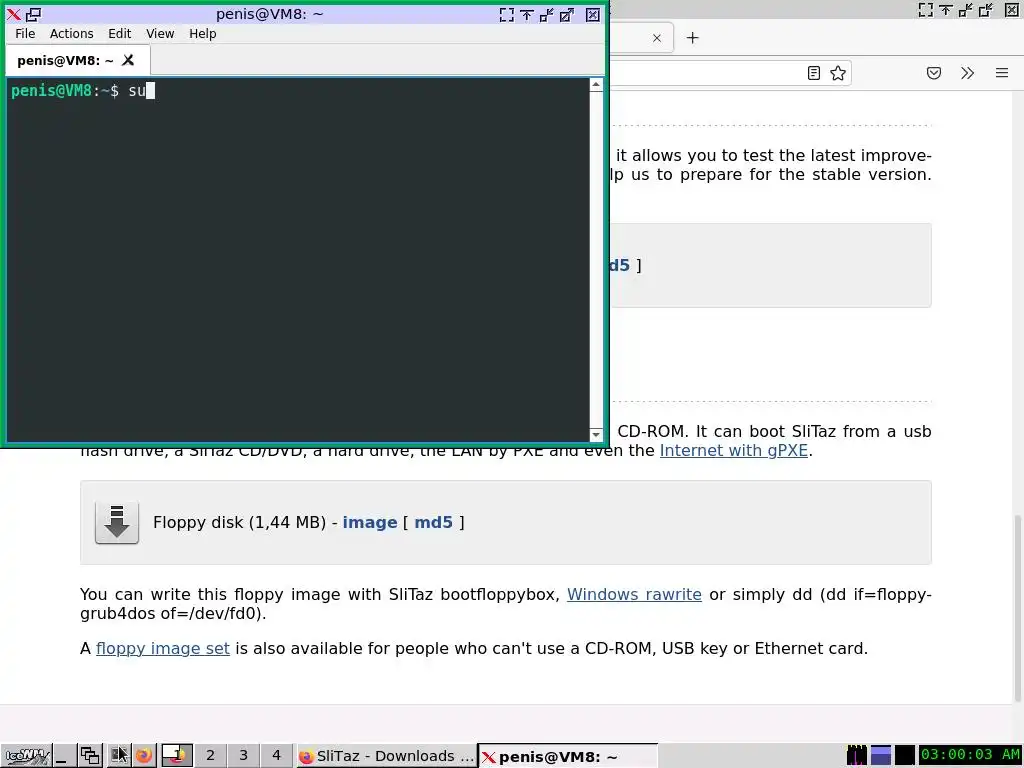1024x768 pixels.
Task: Click the network monitor tray graph
Action: coord(904,756)
